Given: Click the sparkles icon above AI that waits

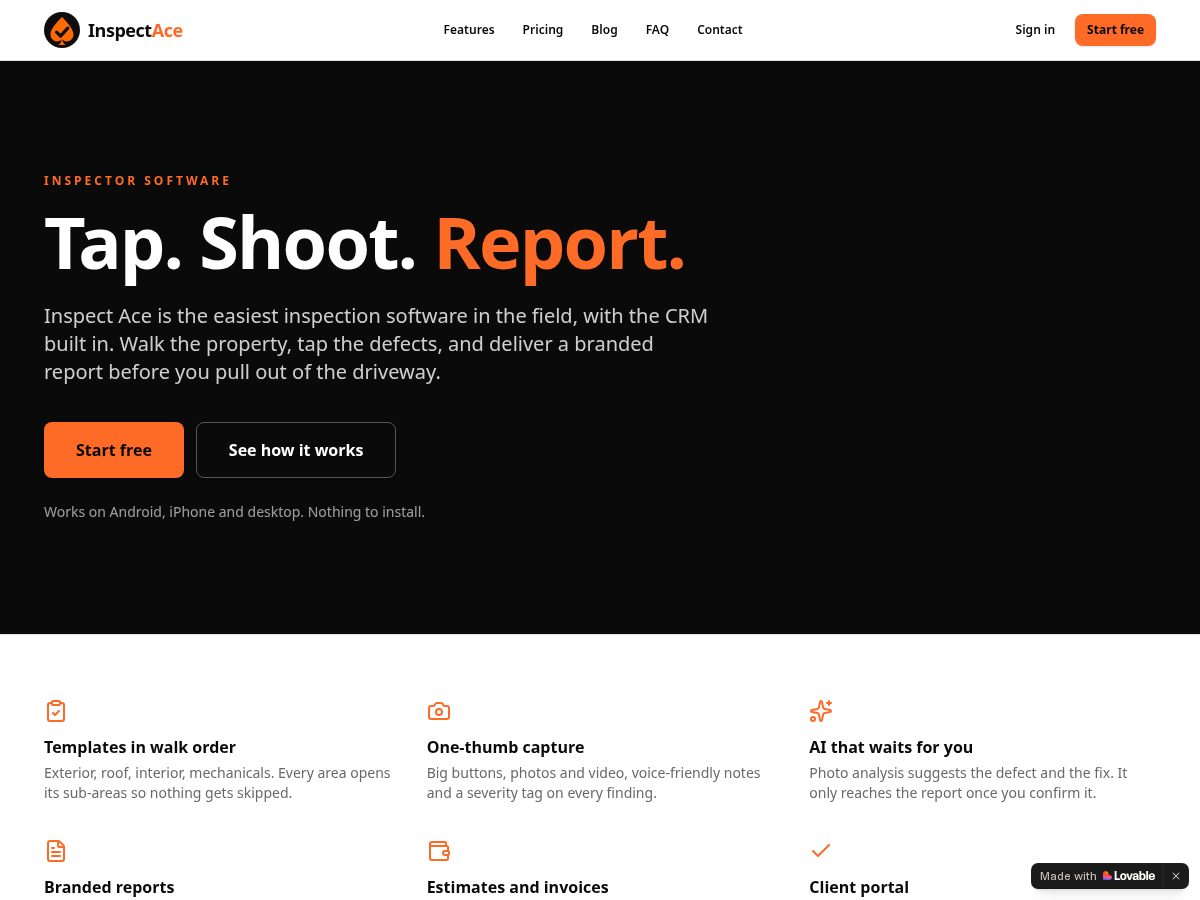Looking at the screenshot, I should (821, 711).
